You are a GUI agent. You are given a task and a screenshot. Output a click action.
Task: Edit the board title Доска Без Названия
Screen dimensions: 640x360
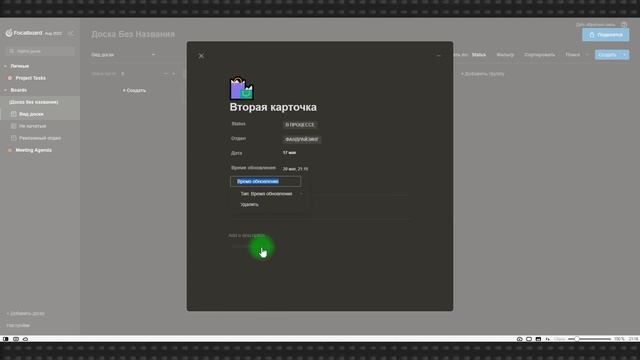[133, 34]
